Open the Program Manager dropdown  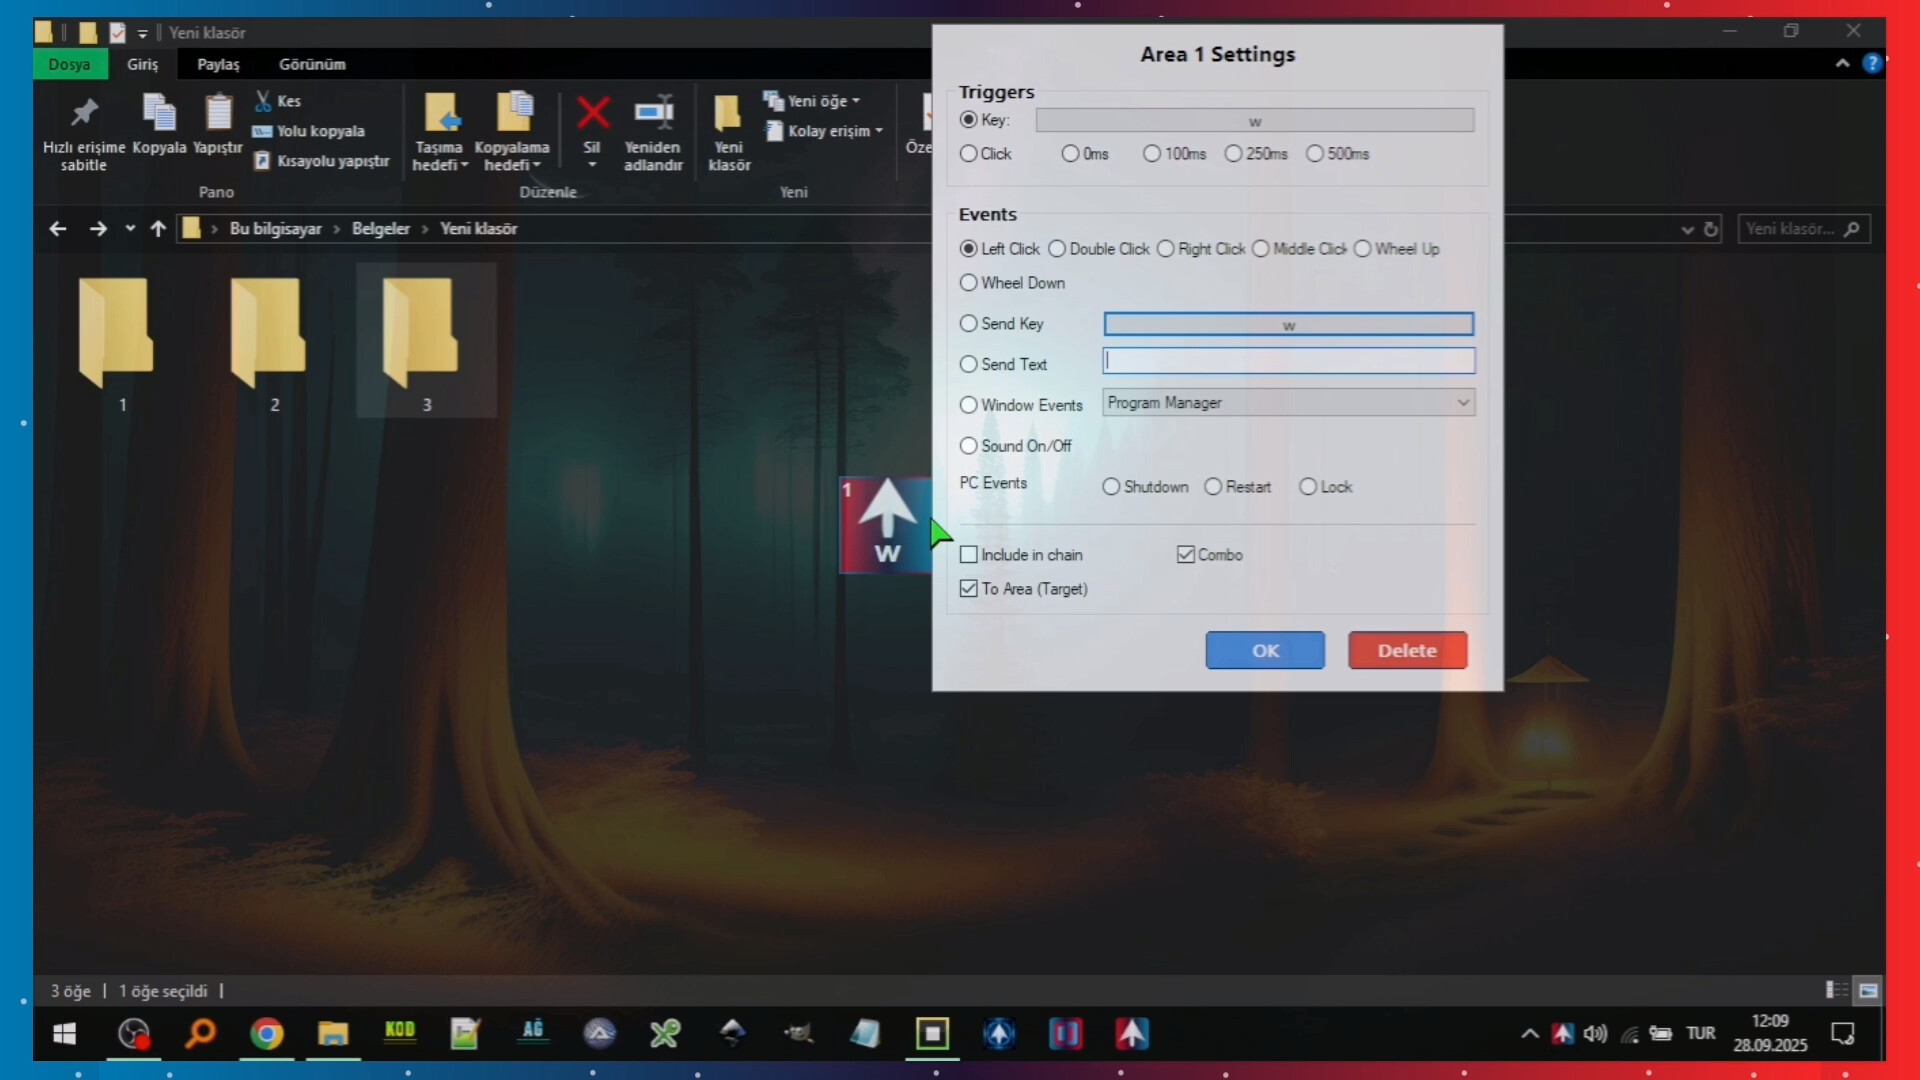(1288, 403)
